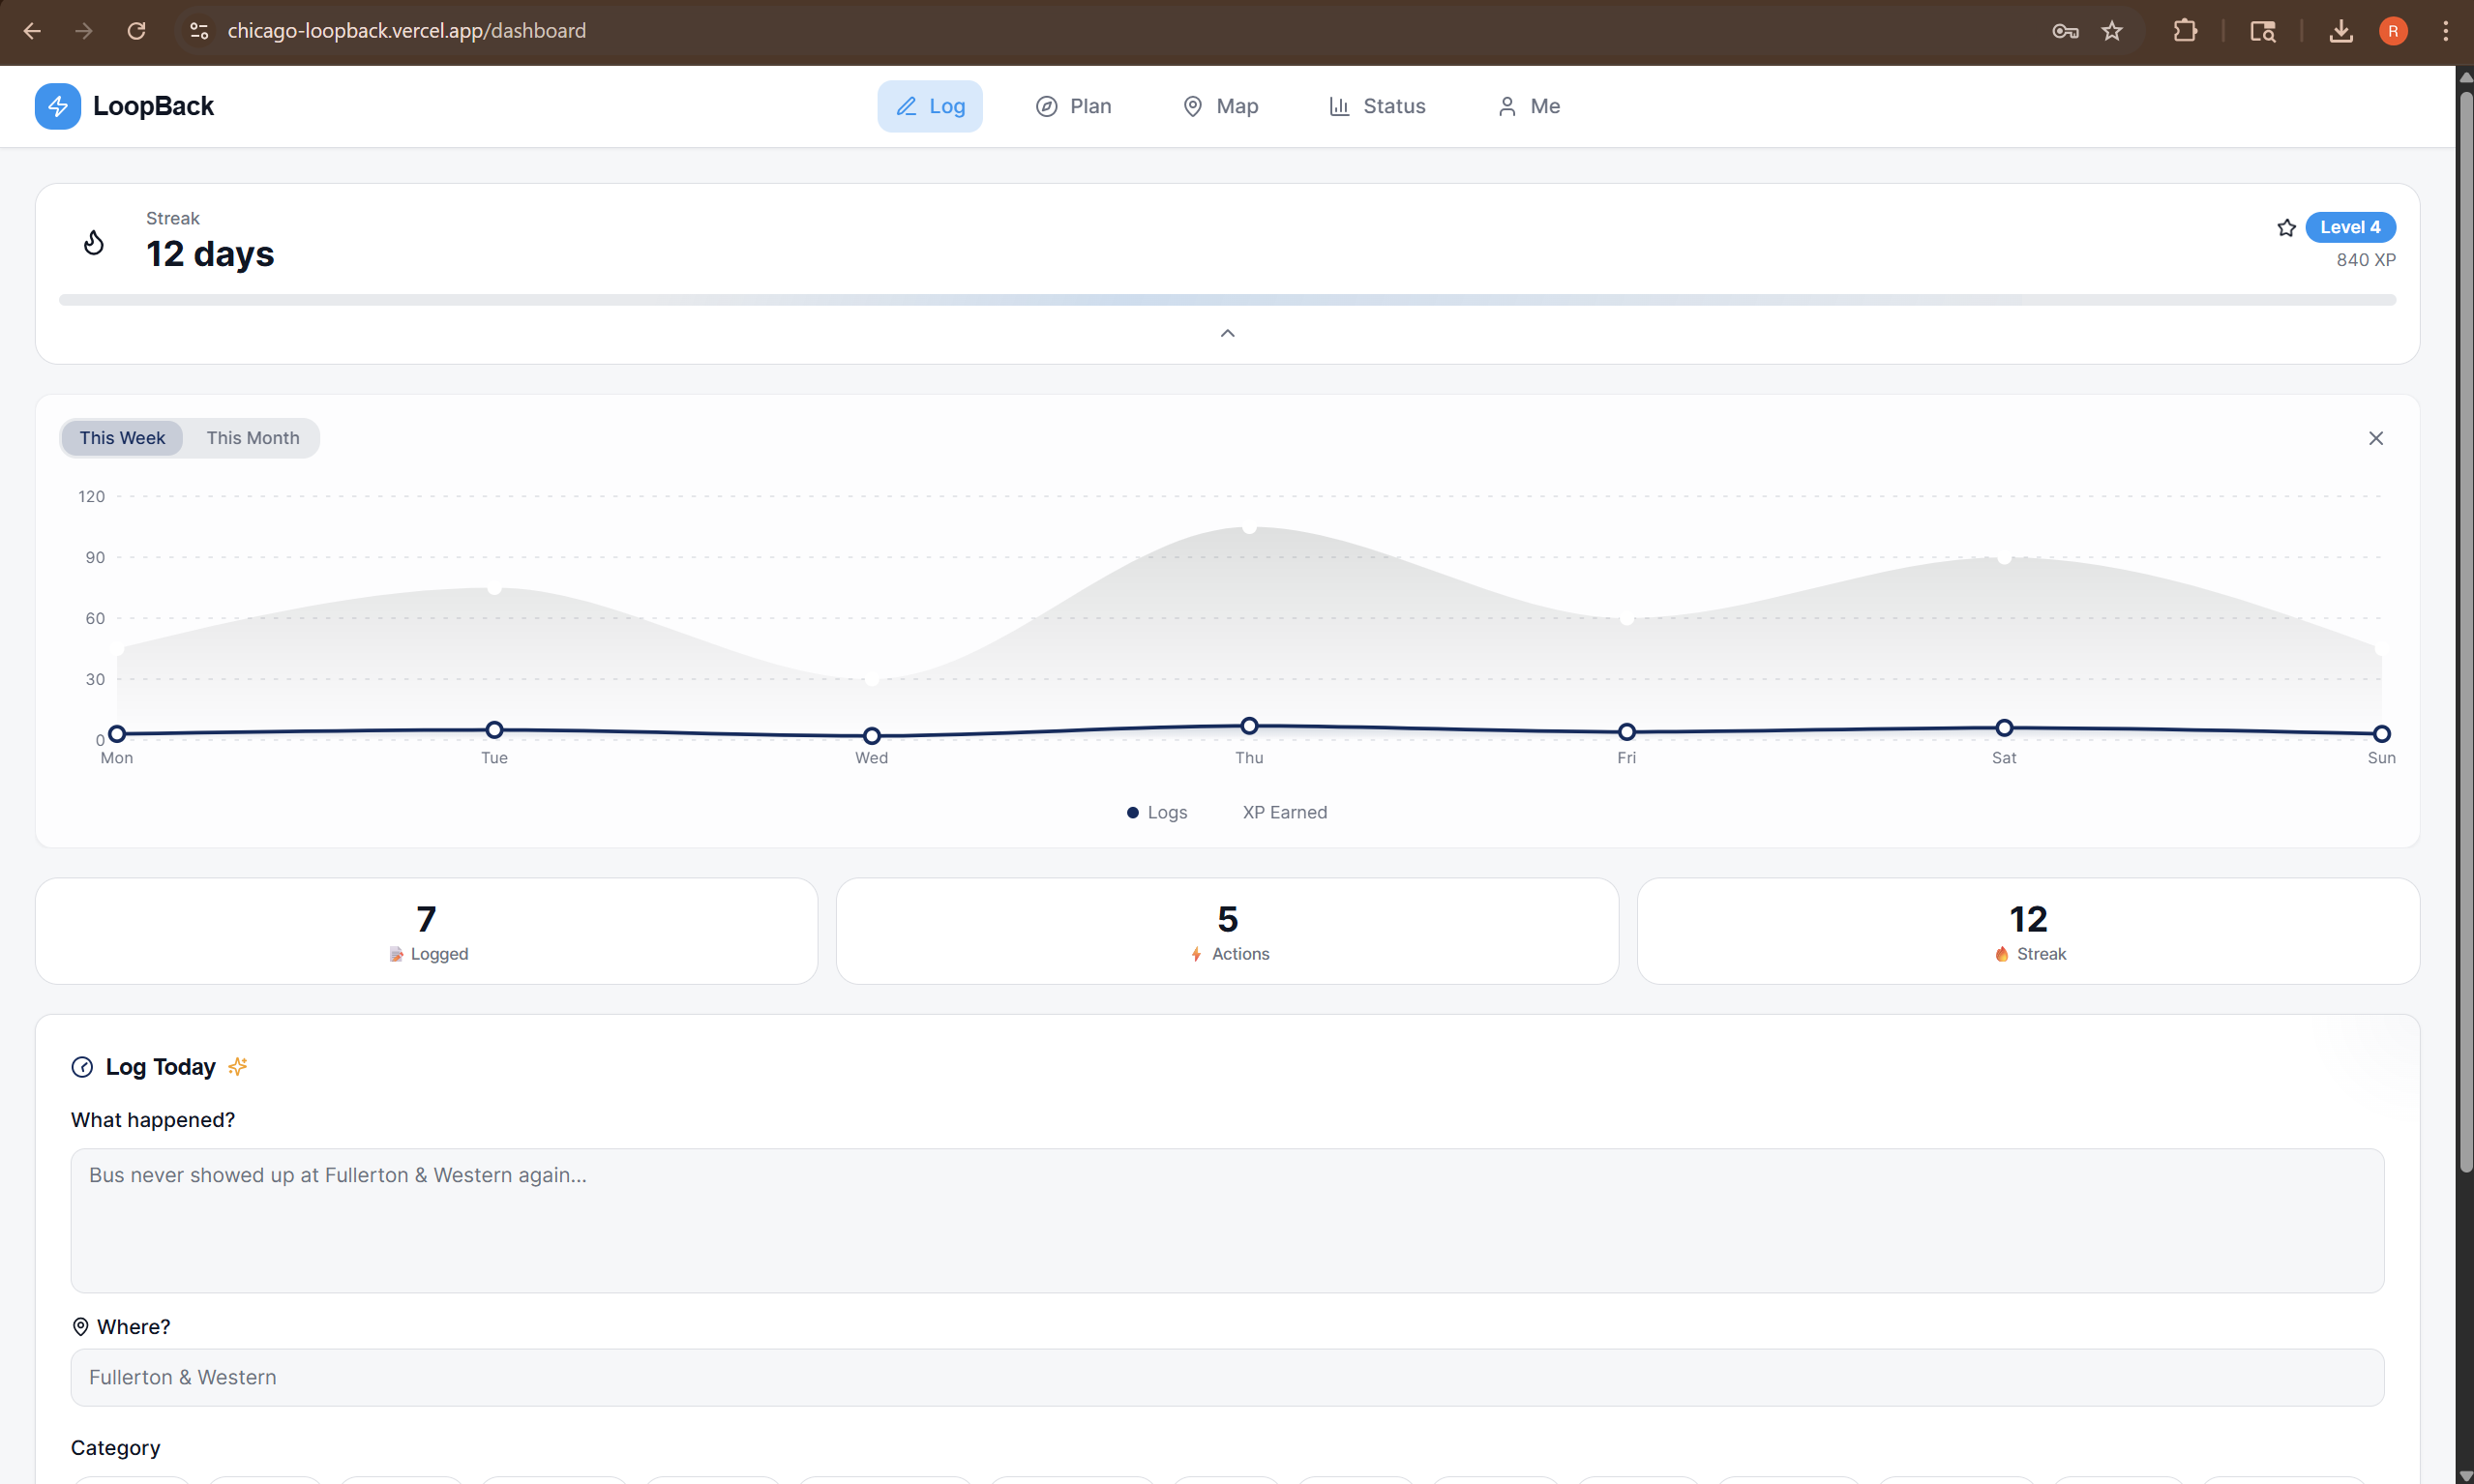The height and width of the screenshot is (1484, 2474).
Task: Click the LoopBack lightning logo icon
Action: (x=57, y=106)
